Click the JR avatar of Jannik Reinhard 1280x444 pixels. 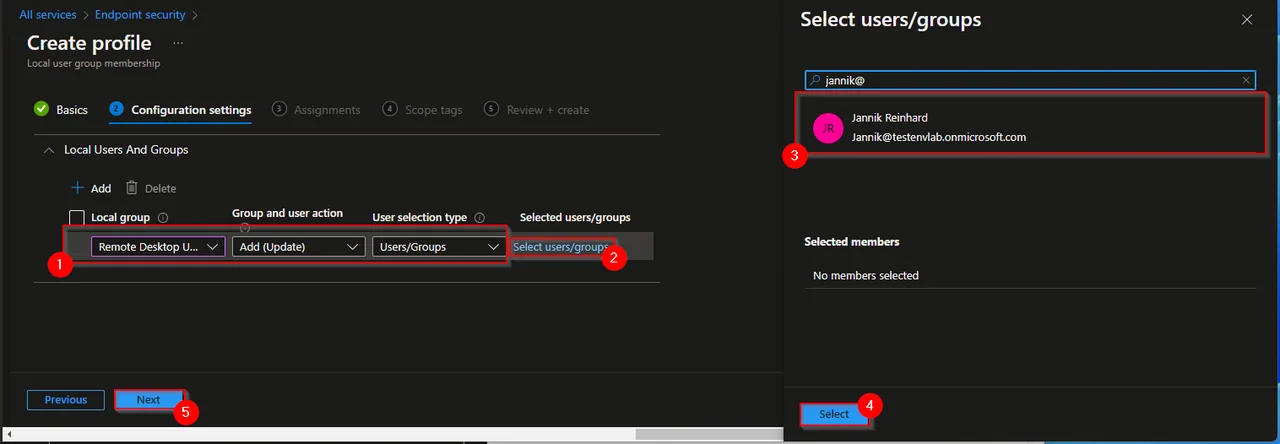click(828, 128)
